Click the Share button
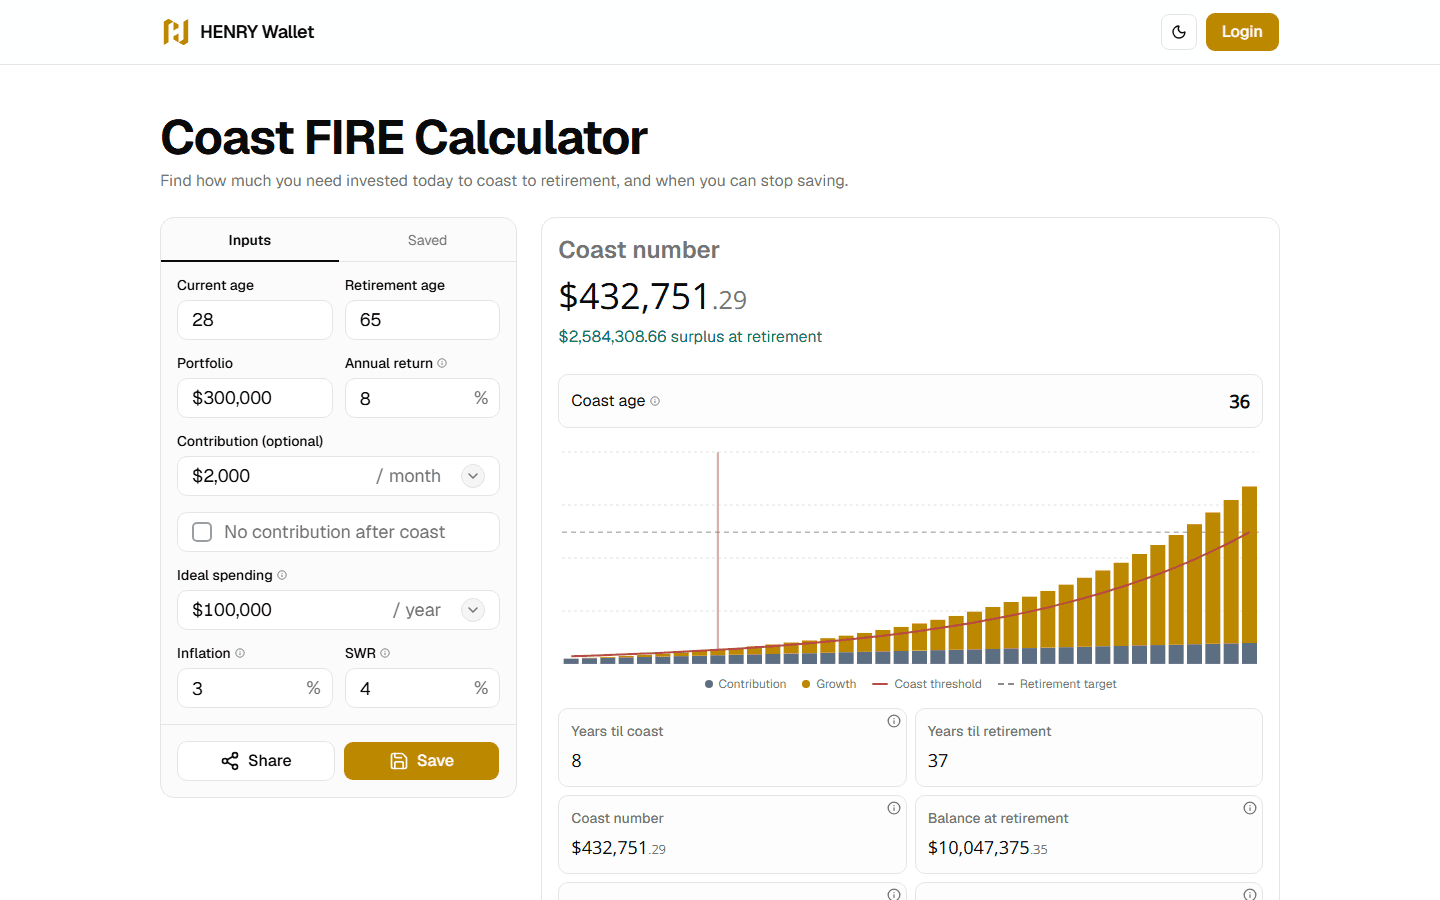 (256, 761)
